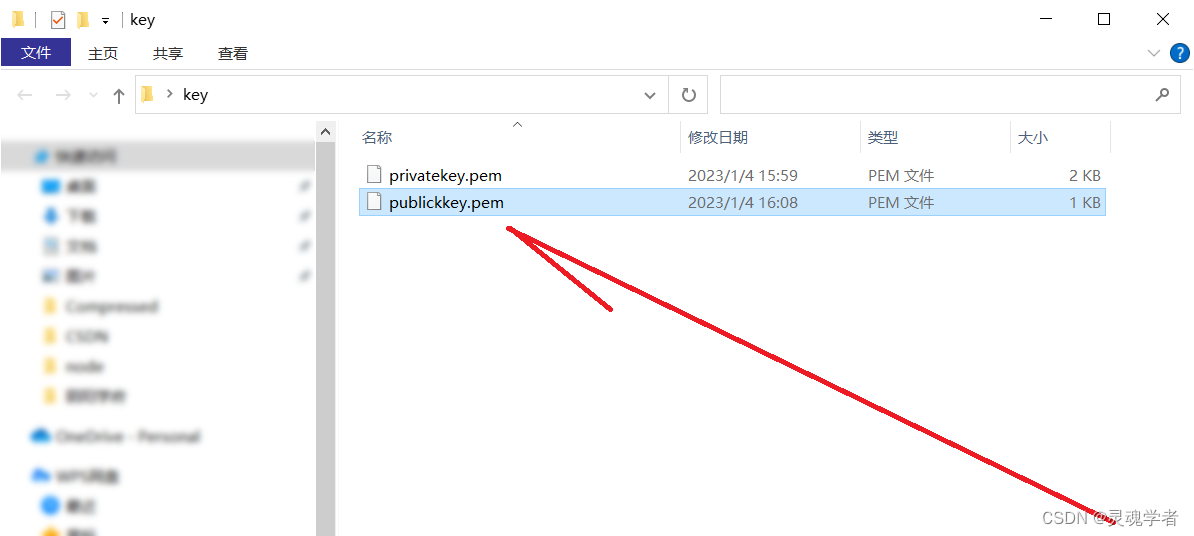Select the publickkey.pem file
This screenshot has width=1194, height=536.
click(x=732, y=203)
